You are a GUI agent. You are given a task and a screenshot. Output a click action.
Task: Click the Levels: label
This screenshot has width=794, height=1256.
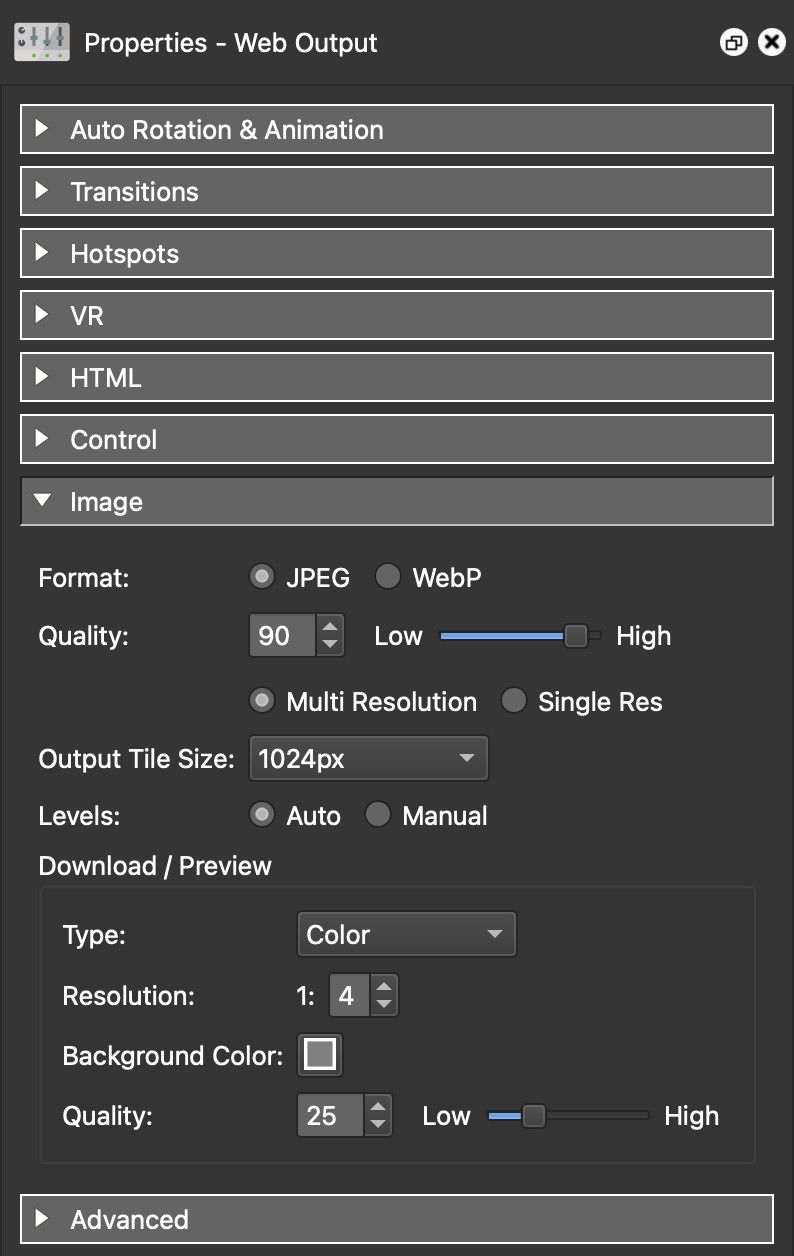pyautogui.click(x=79, y=815)
